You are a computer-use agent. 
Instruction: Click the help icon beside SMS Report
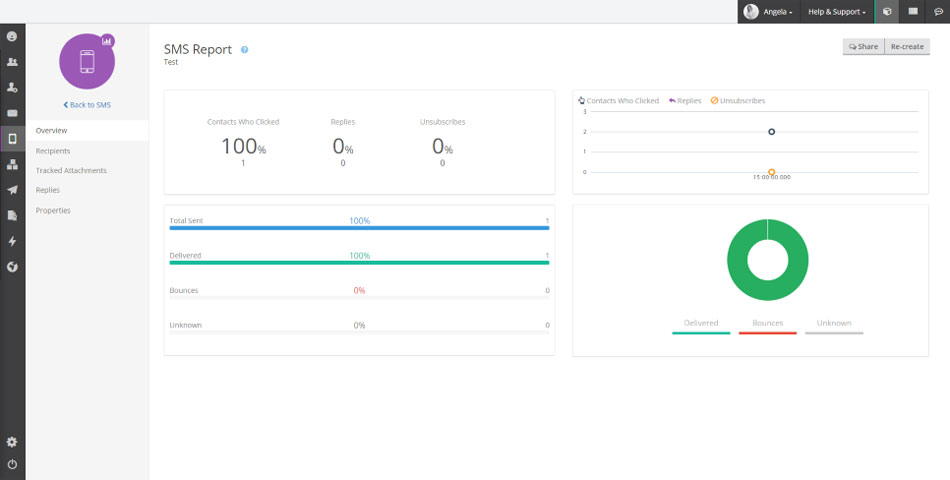click(x=245, y=49)
